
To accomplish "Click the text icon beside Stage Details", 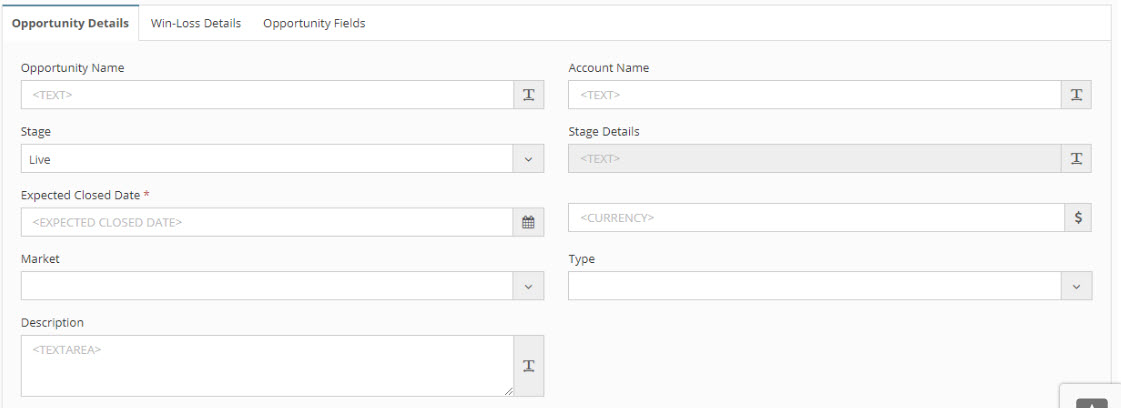I will click(1076, 159).
